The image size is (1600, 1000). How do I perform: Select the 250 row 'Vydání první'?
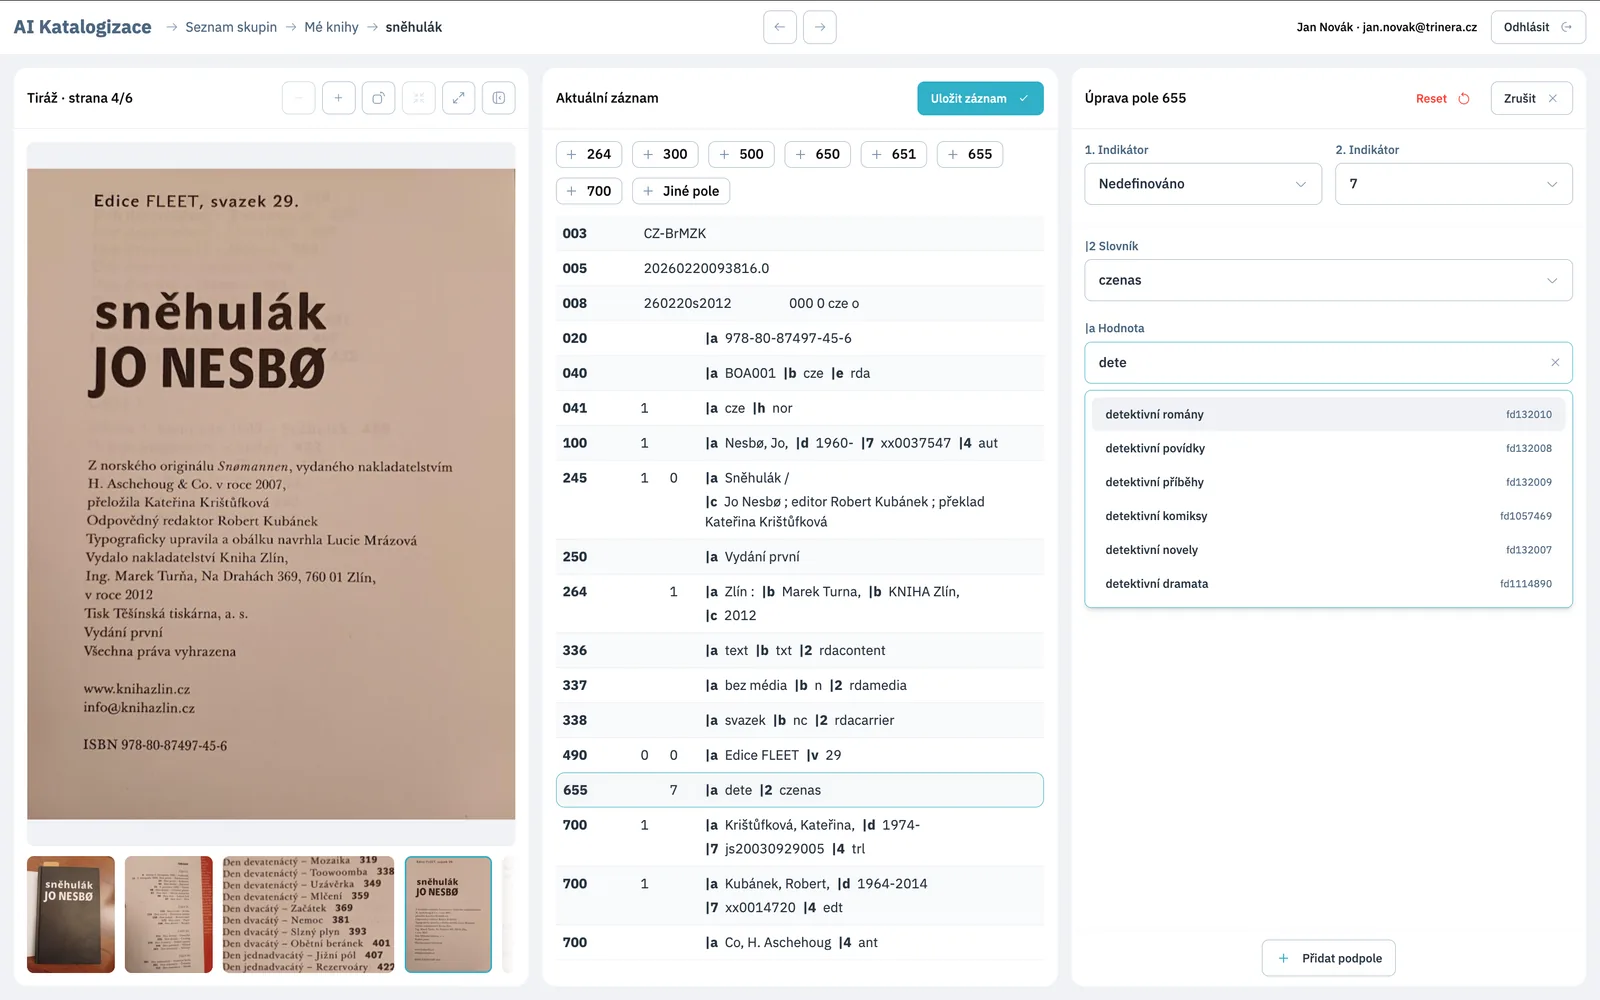pyautogui.click(x=800, y=557)
